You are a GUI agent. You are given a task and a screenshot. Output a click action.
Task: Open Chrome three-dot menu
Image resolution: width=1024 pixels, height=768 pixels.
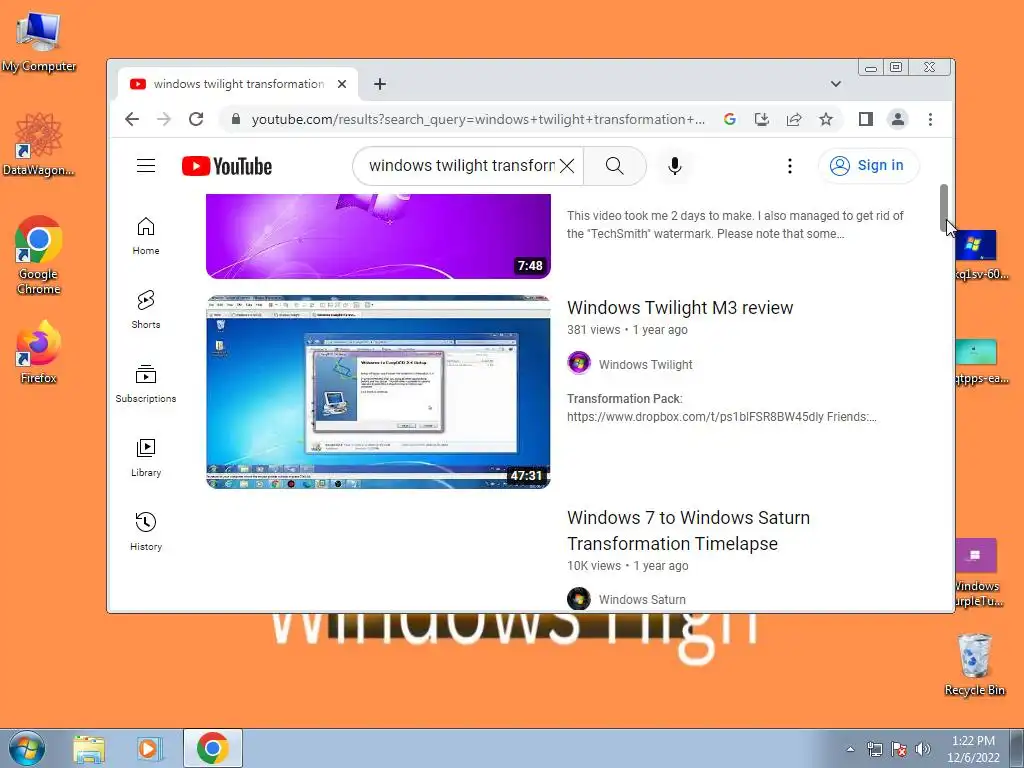pyautogui.click(x=930, y=119)
